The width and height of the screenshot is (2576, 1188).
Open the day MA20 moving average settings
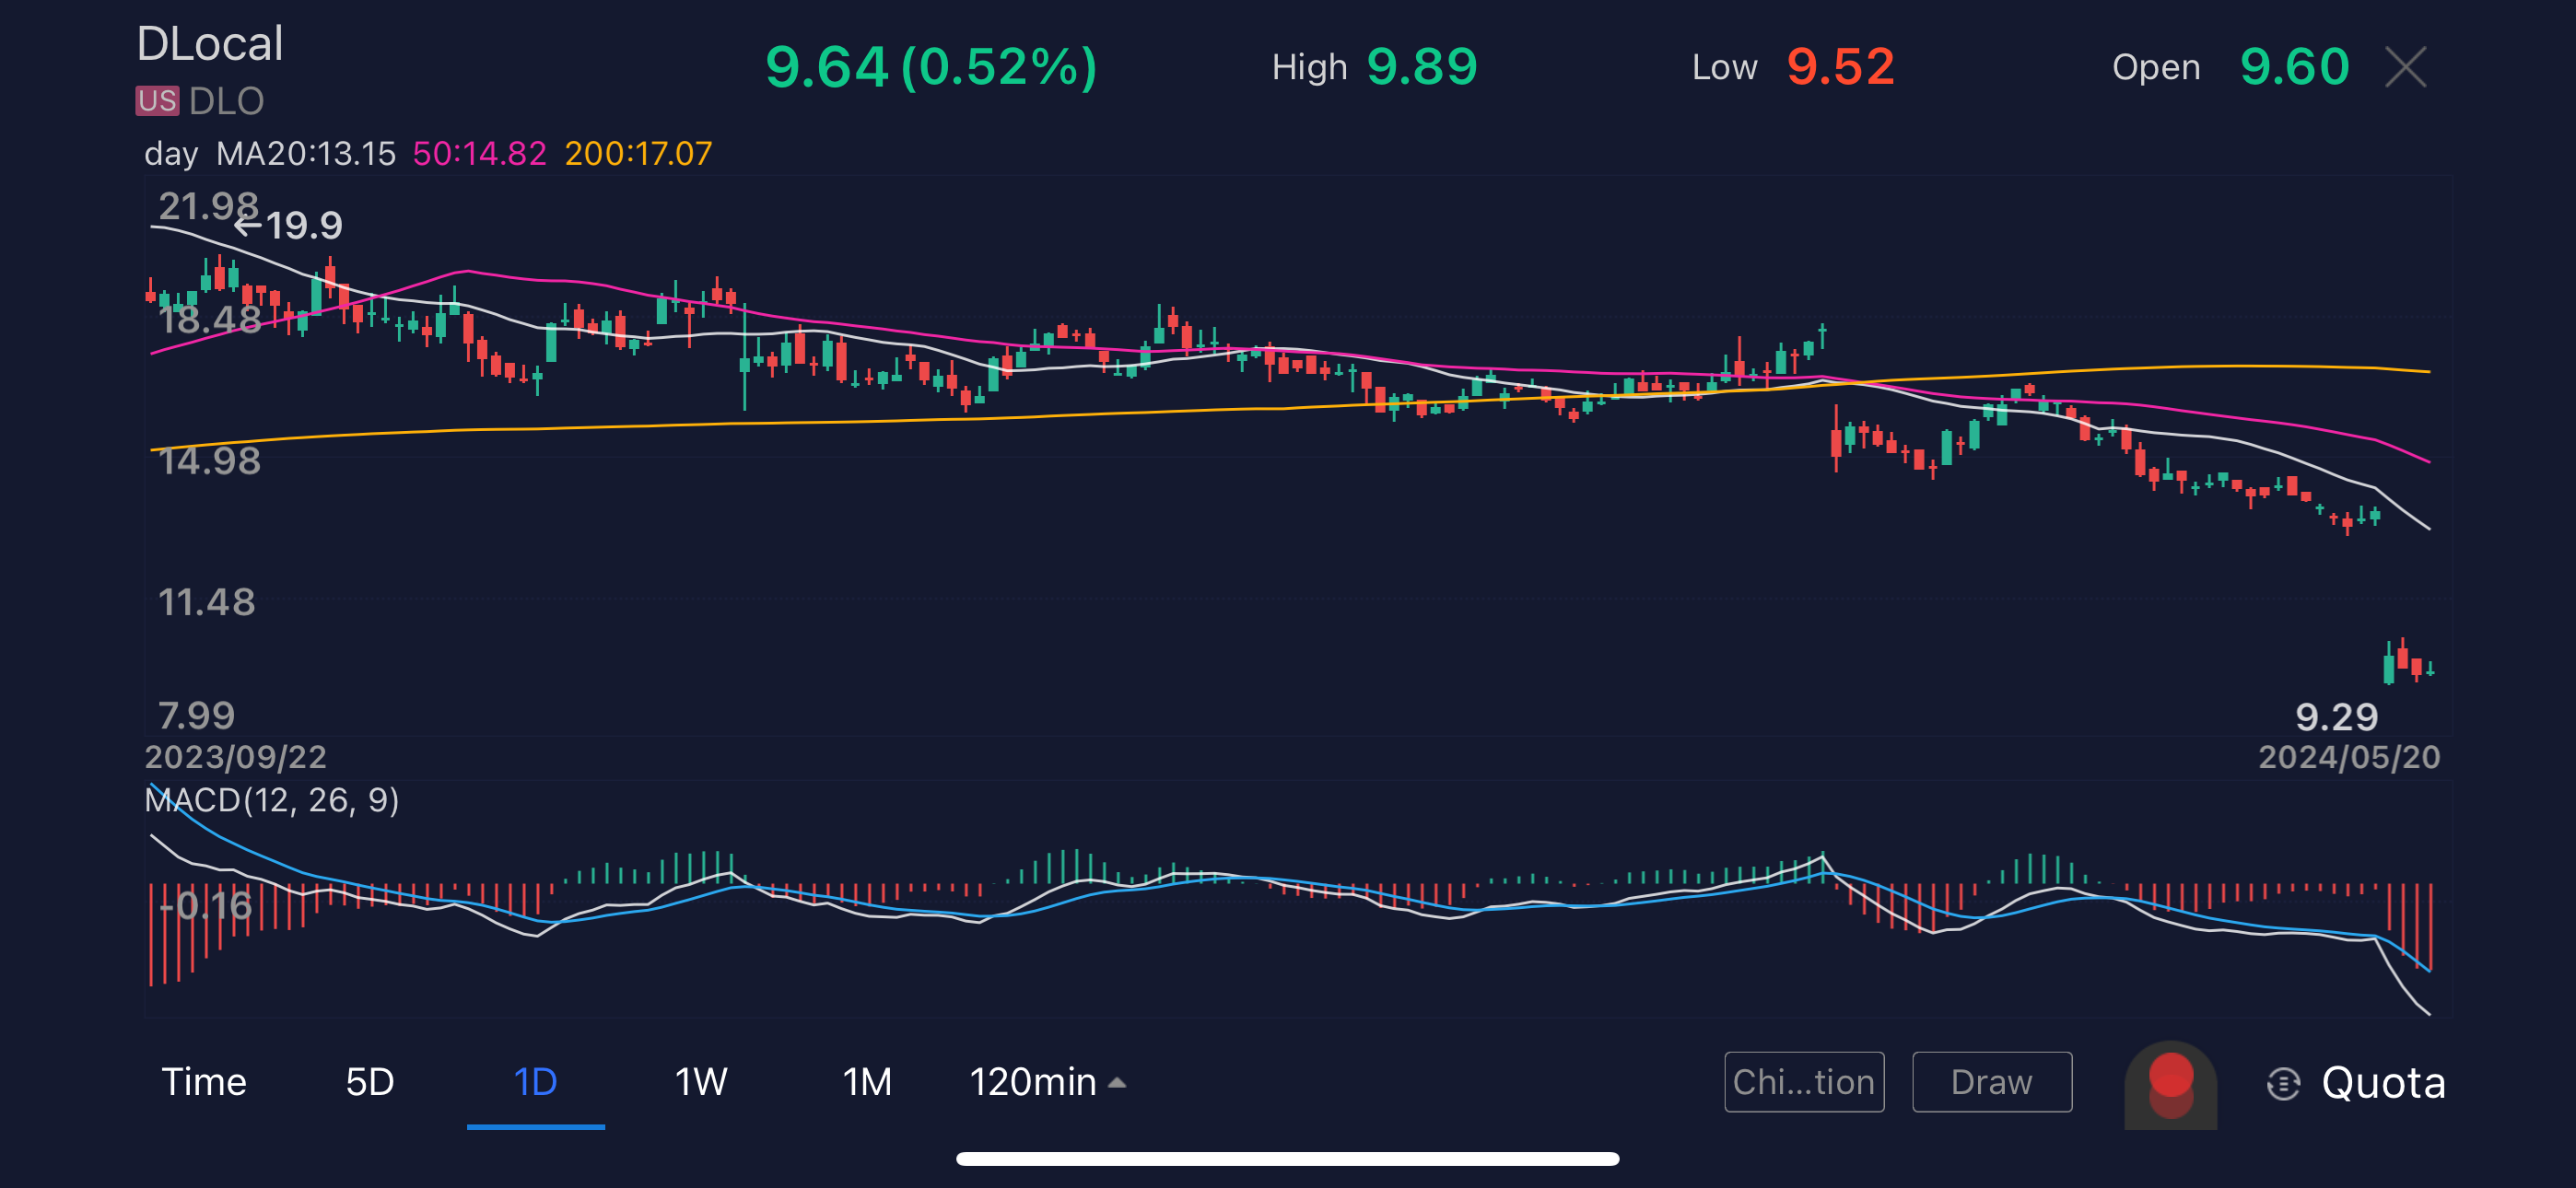[x=270, y=154]
